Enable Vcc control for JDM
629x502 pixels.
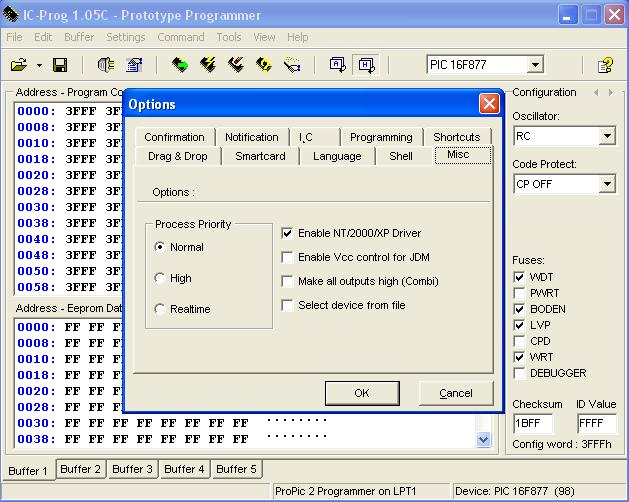click(x=289, y=257)
